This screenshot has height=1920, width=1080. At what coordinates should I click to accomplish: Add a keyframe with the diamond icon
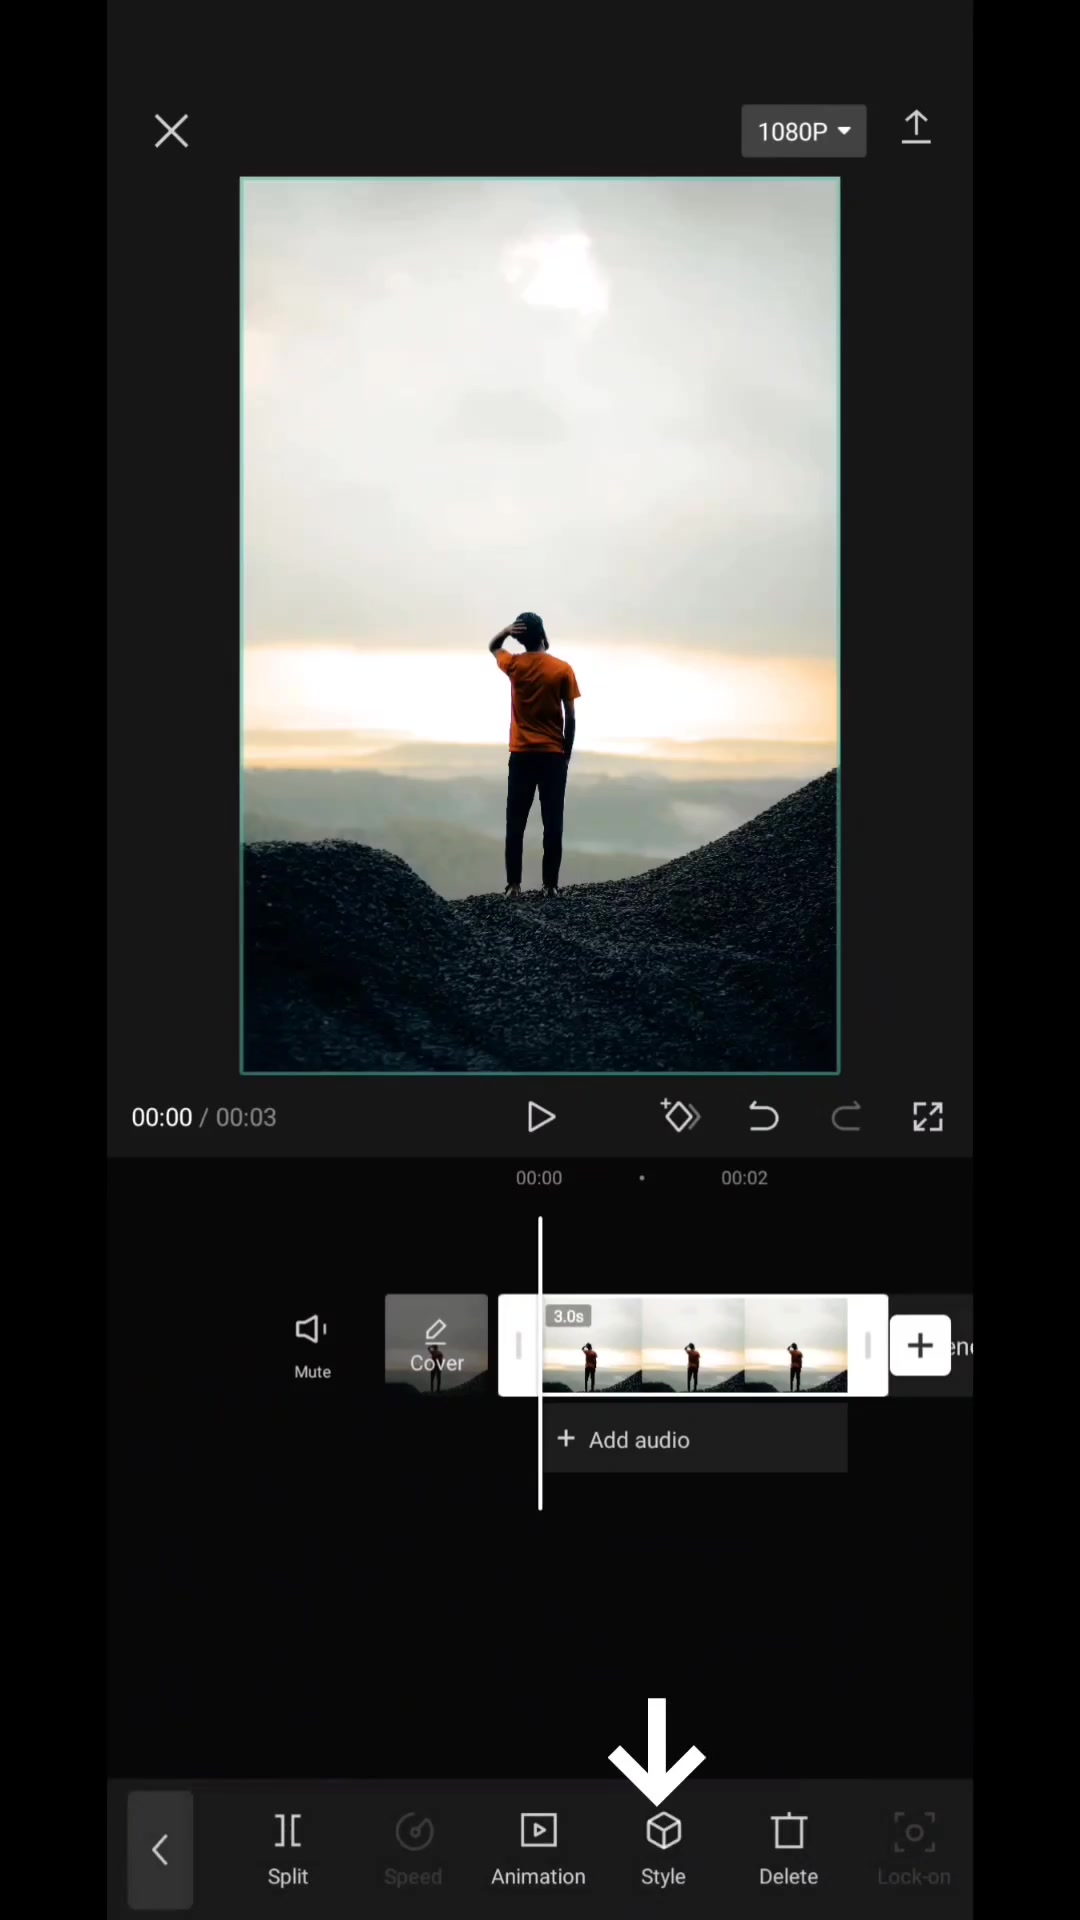pyautogui.click(x=681, y=1116)
